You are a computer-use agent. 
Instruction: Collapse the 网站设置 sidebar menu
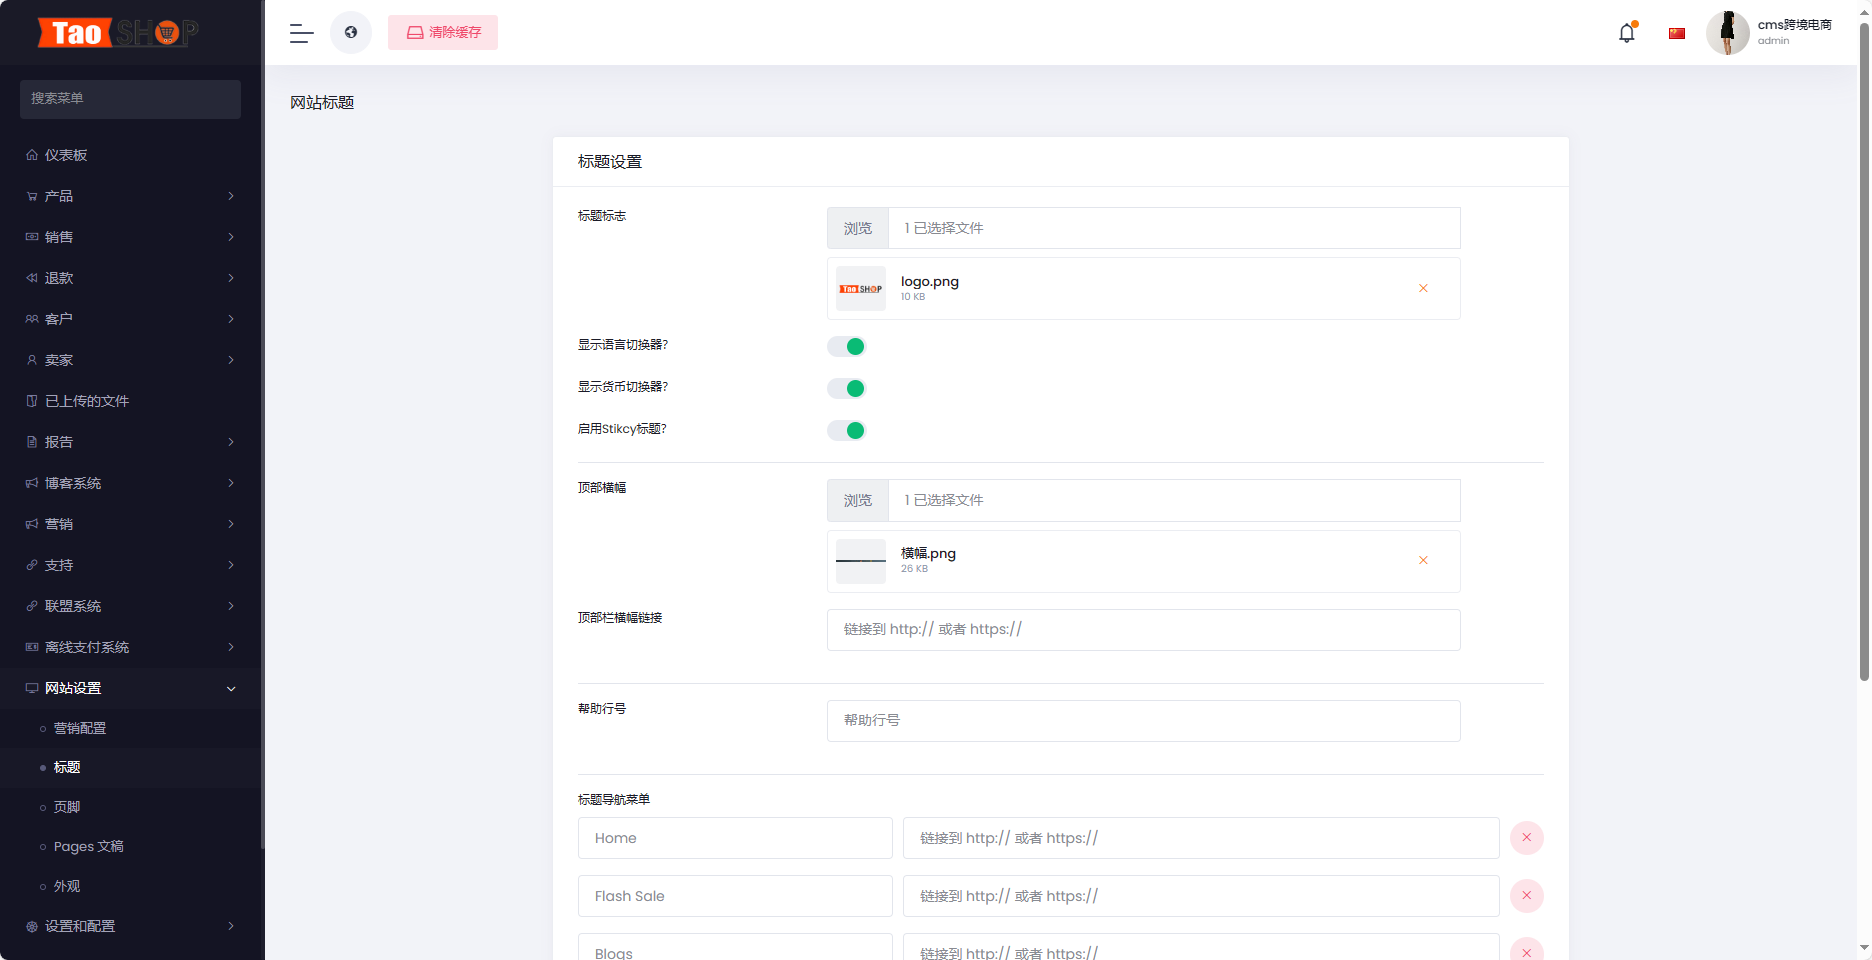pos(130,688)
